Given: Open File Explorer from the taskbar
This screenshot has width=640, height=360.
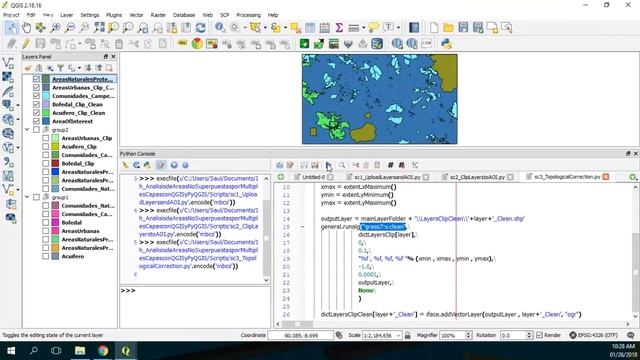Looking at the screenshot, I should 80,351.
